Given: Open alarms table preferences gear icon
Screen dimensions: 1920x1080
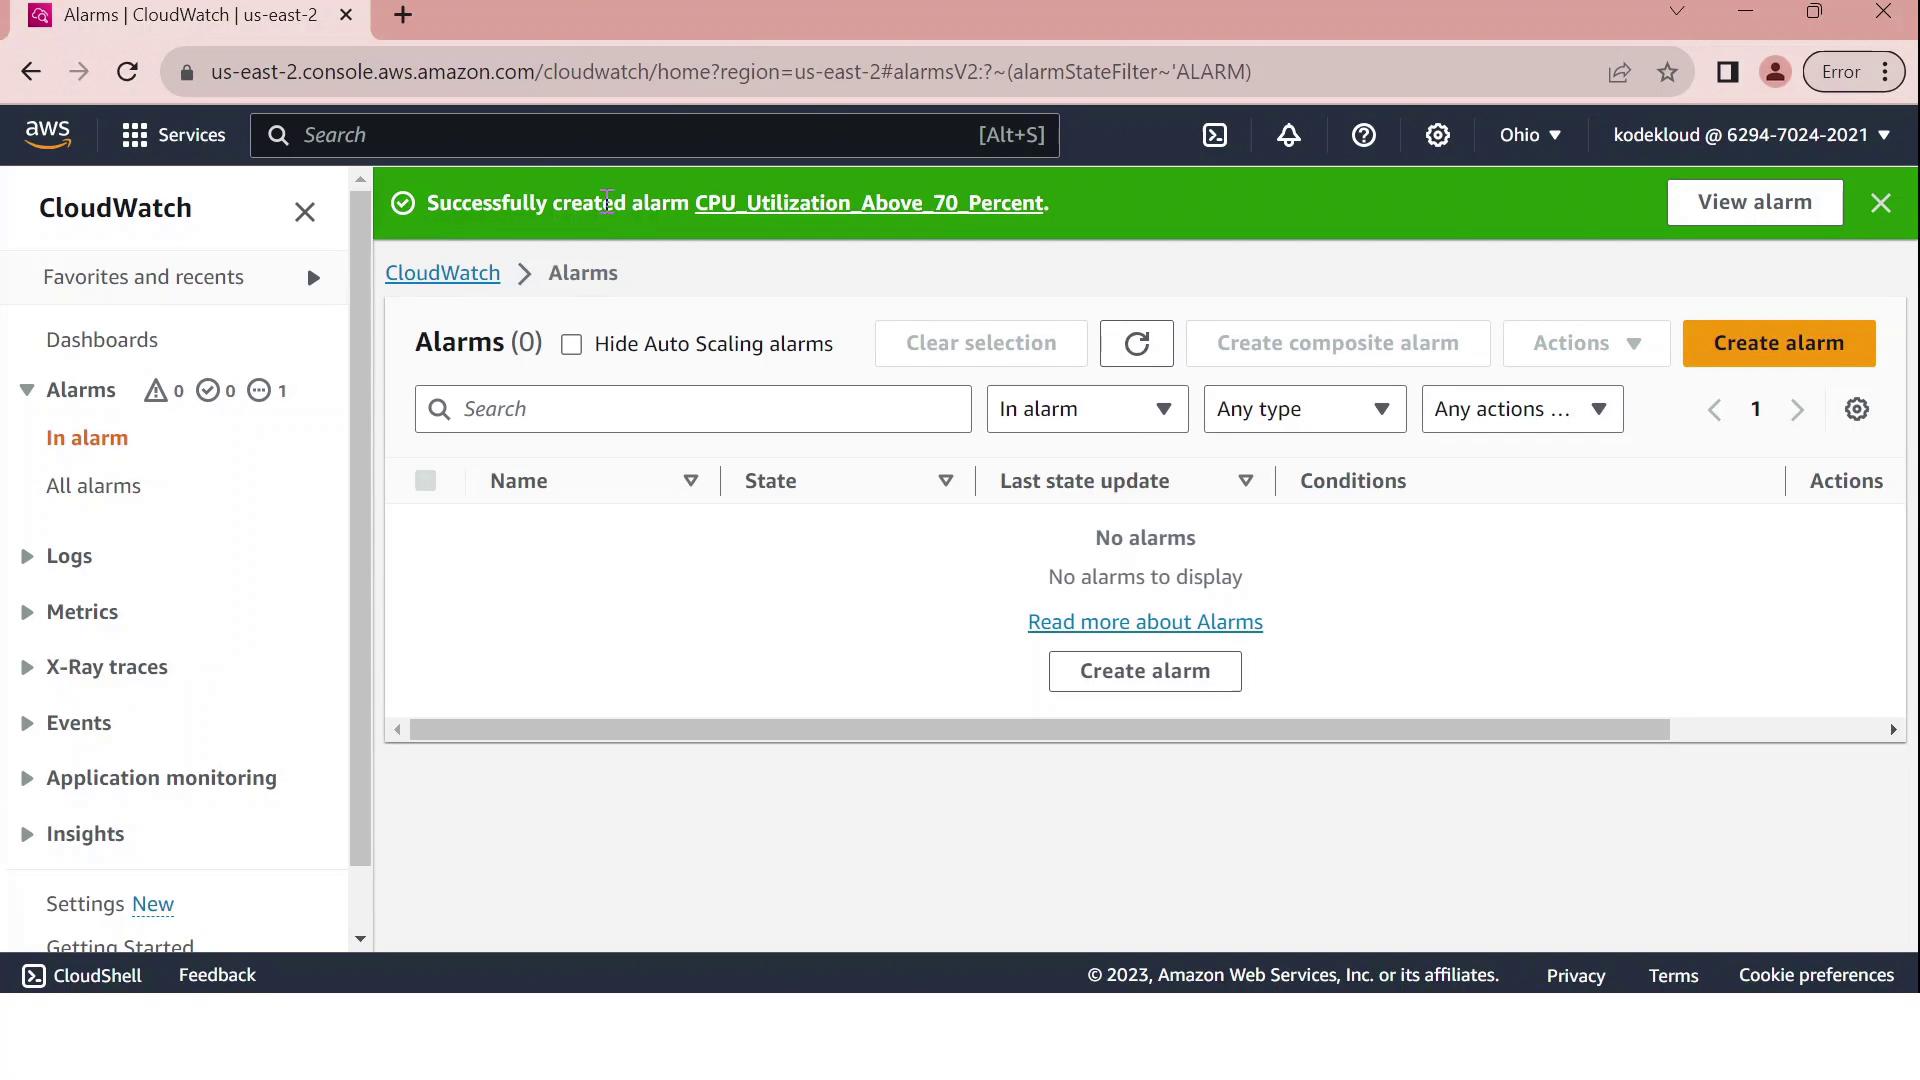Looking at the screenshot, I should pos(1856,409).
